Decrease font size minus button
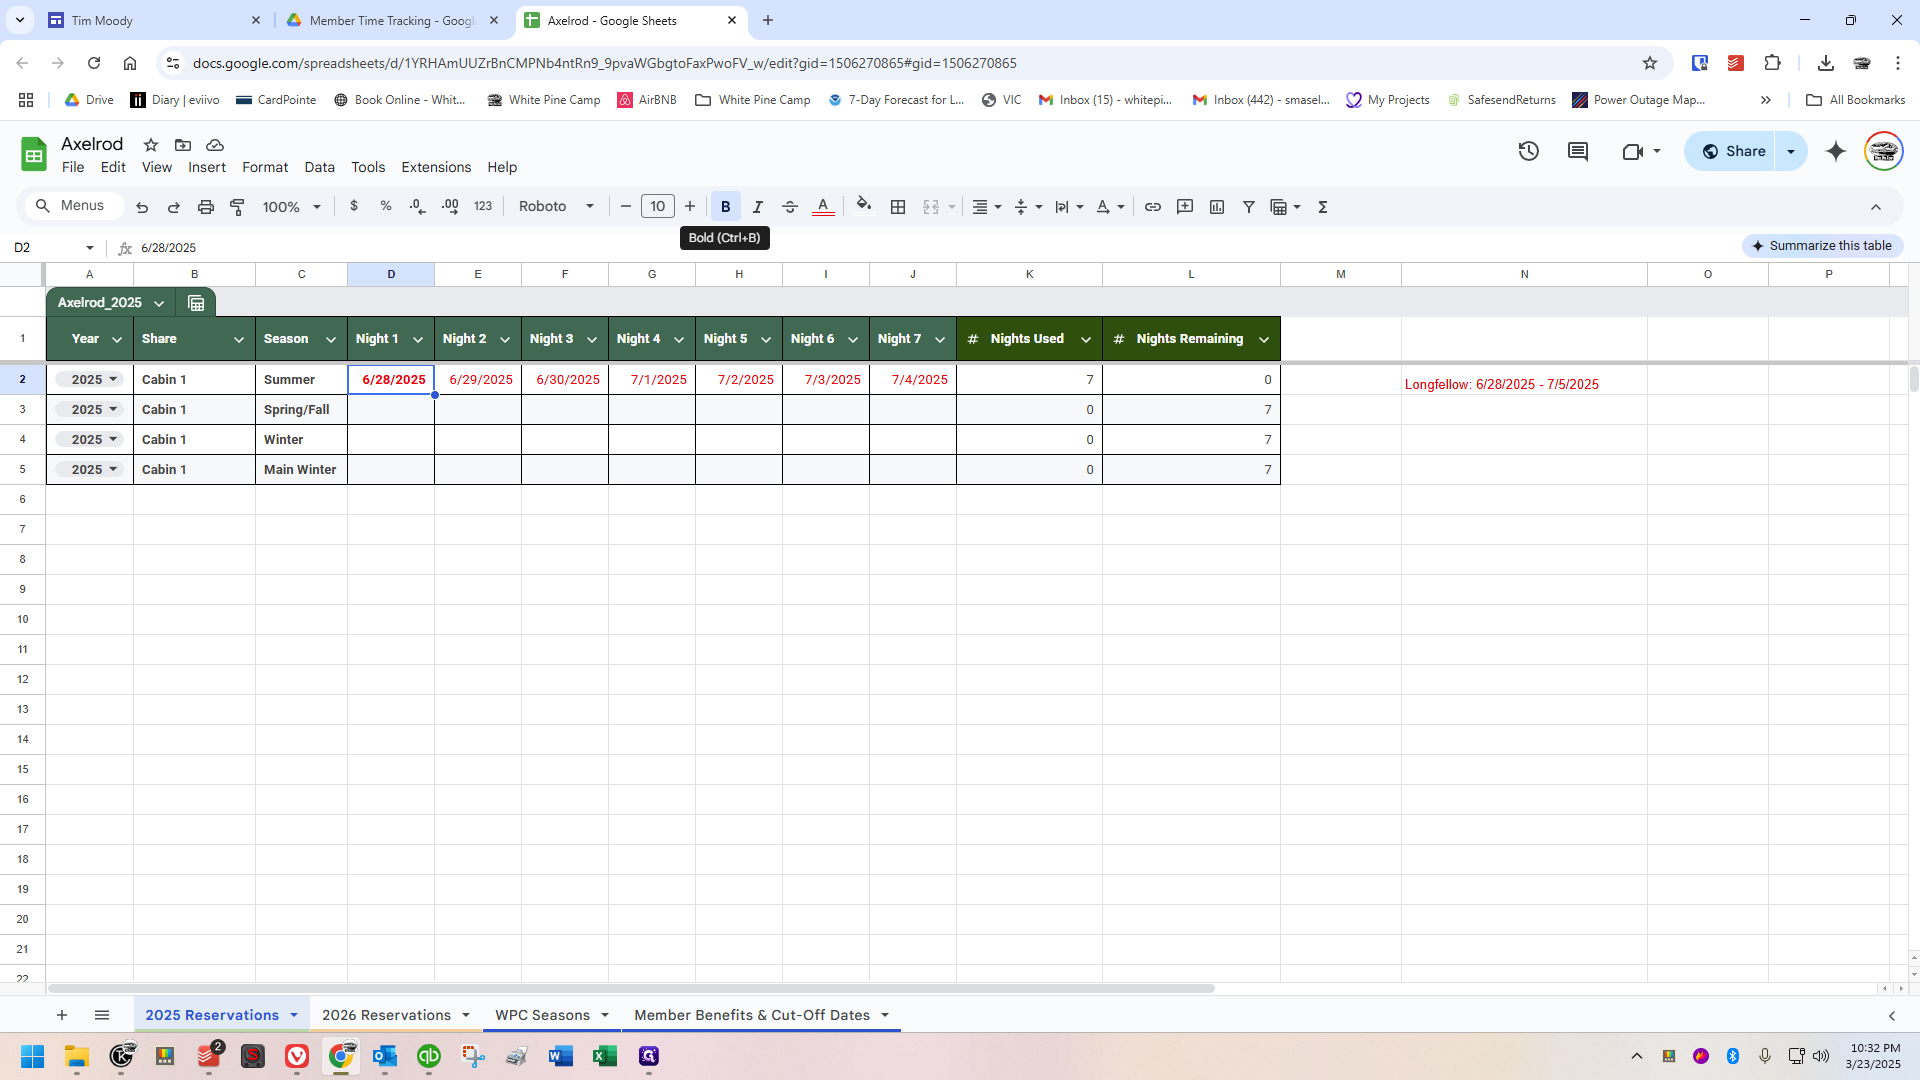 [x=626, y=207]
